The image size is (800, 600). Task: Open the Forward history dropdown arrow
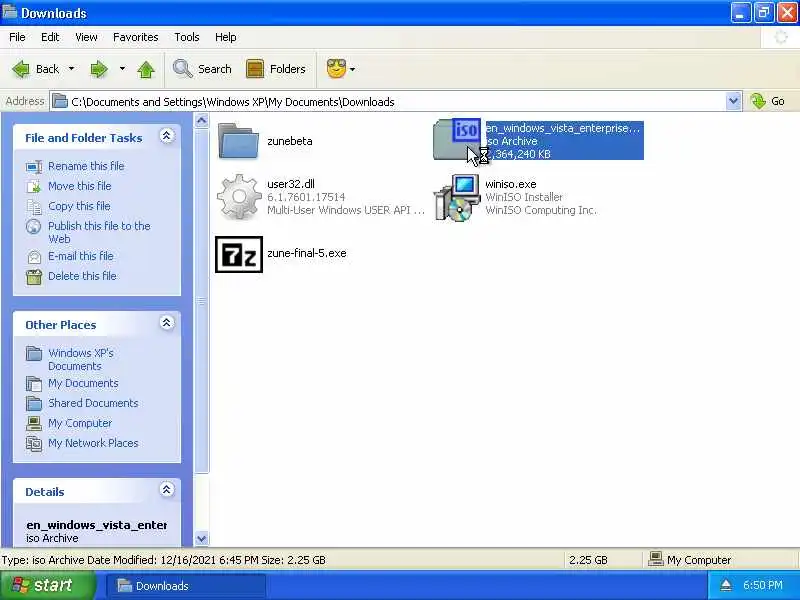coord(122,68)
